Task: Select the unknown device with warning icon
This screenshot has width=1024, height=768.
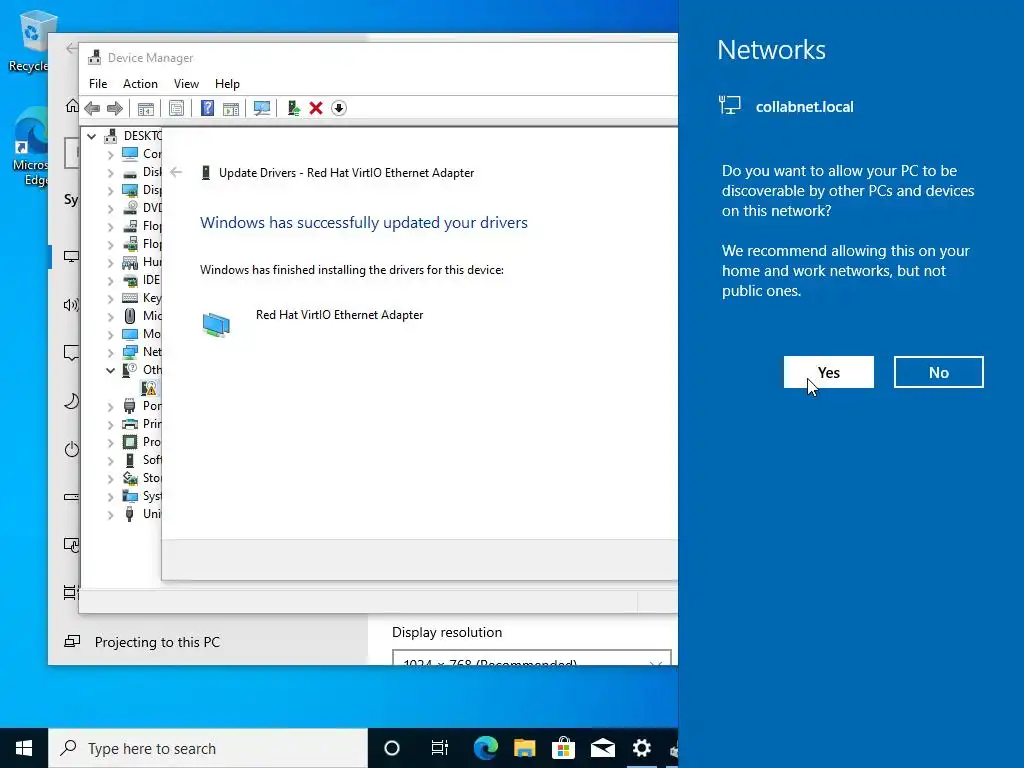Action: 149,388
